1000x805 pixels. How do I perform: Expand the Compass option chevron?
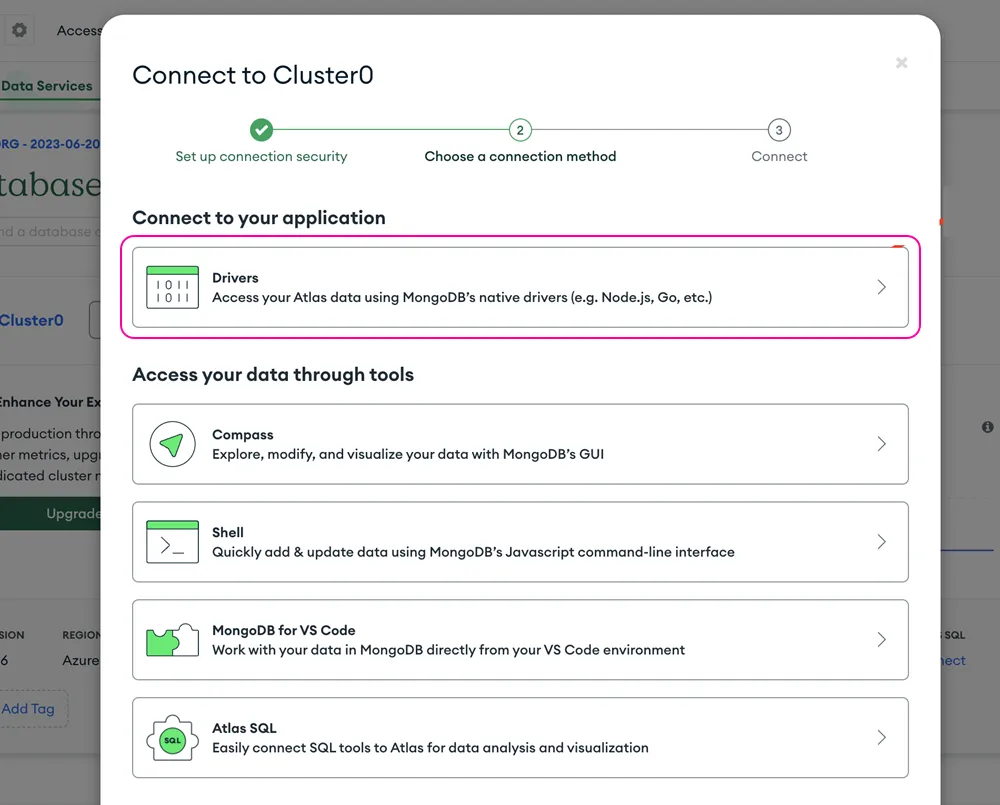881,444
